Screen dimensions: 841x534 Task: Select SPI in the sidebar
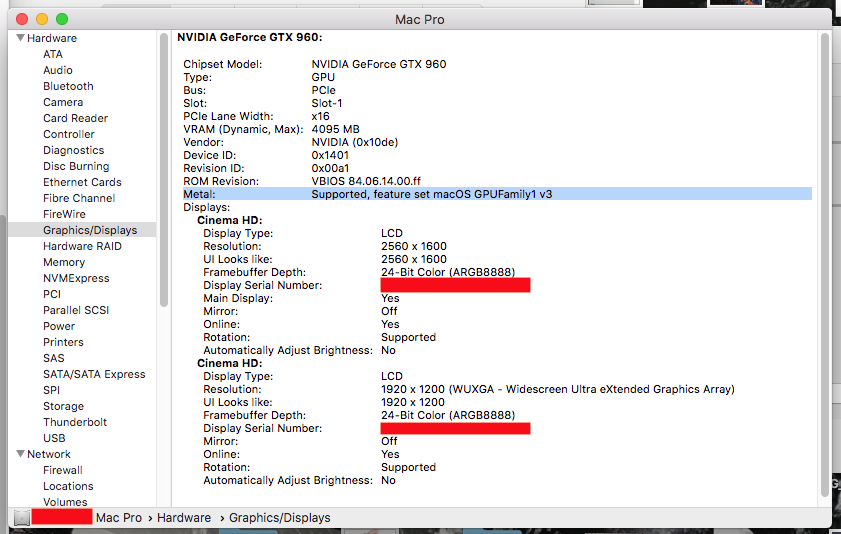coord(51,390)
